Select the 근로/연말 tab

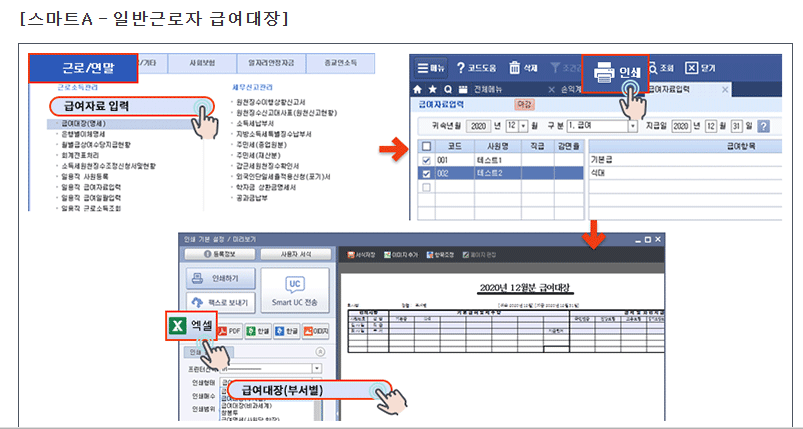coord(85,68)
